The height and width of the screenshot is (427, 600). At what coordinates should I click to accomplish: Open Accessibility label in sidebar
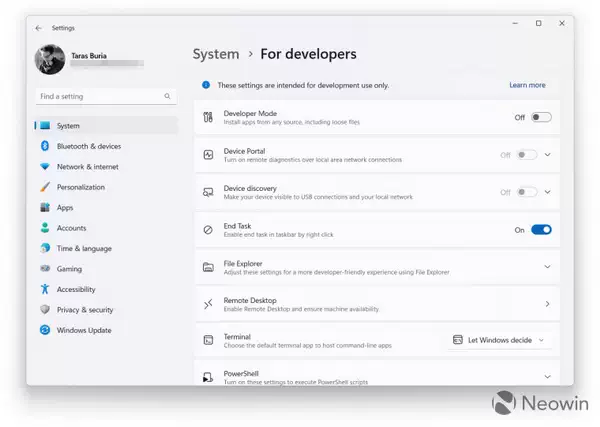click(x=76, y=289)
